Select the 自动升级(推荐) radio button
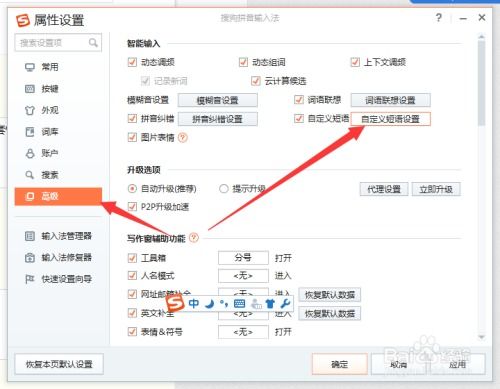Viewport: 500px width, 389px height. tap(132, 189)
